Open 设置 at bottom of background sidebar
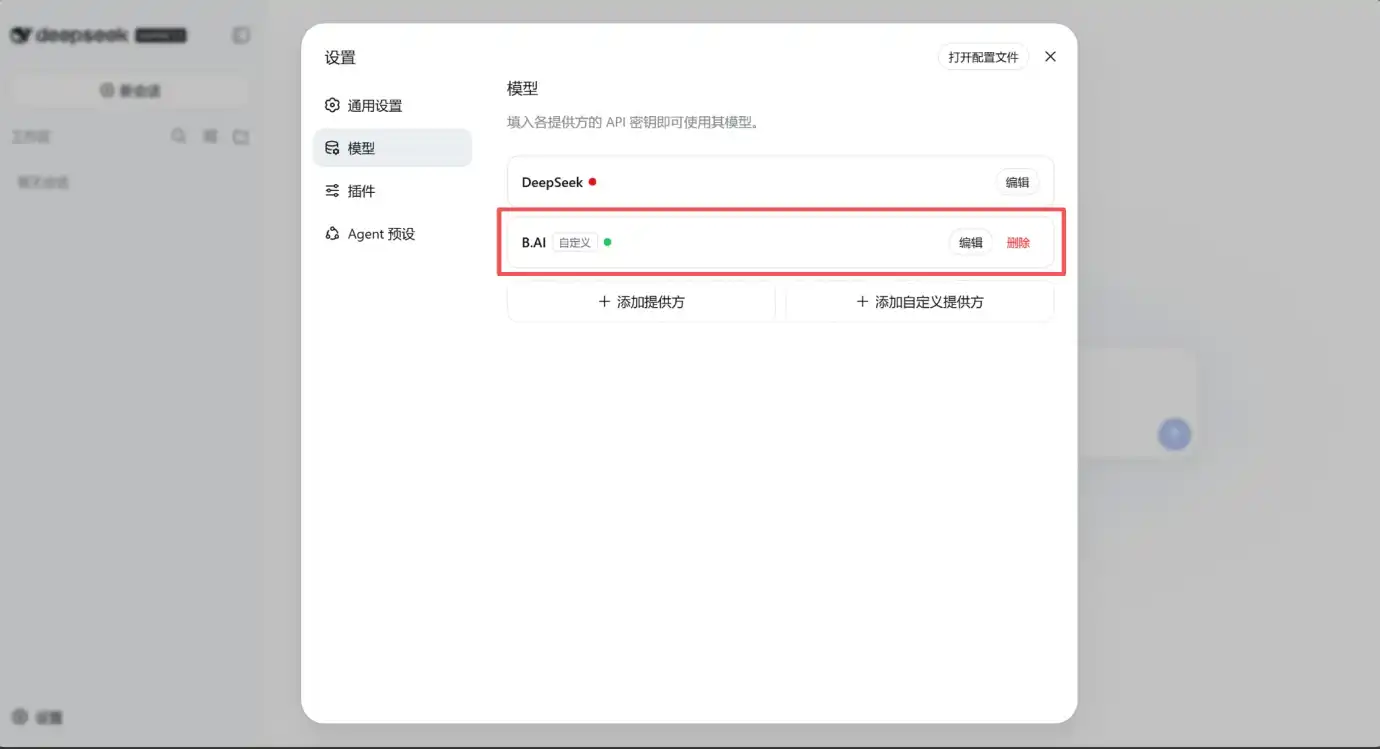The image size is (1380, 749). pyautogui.click(x=38, y=717)
